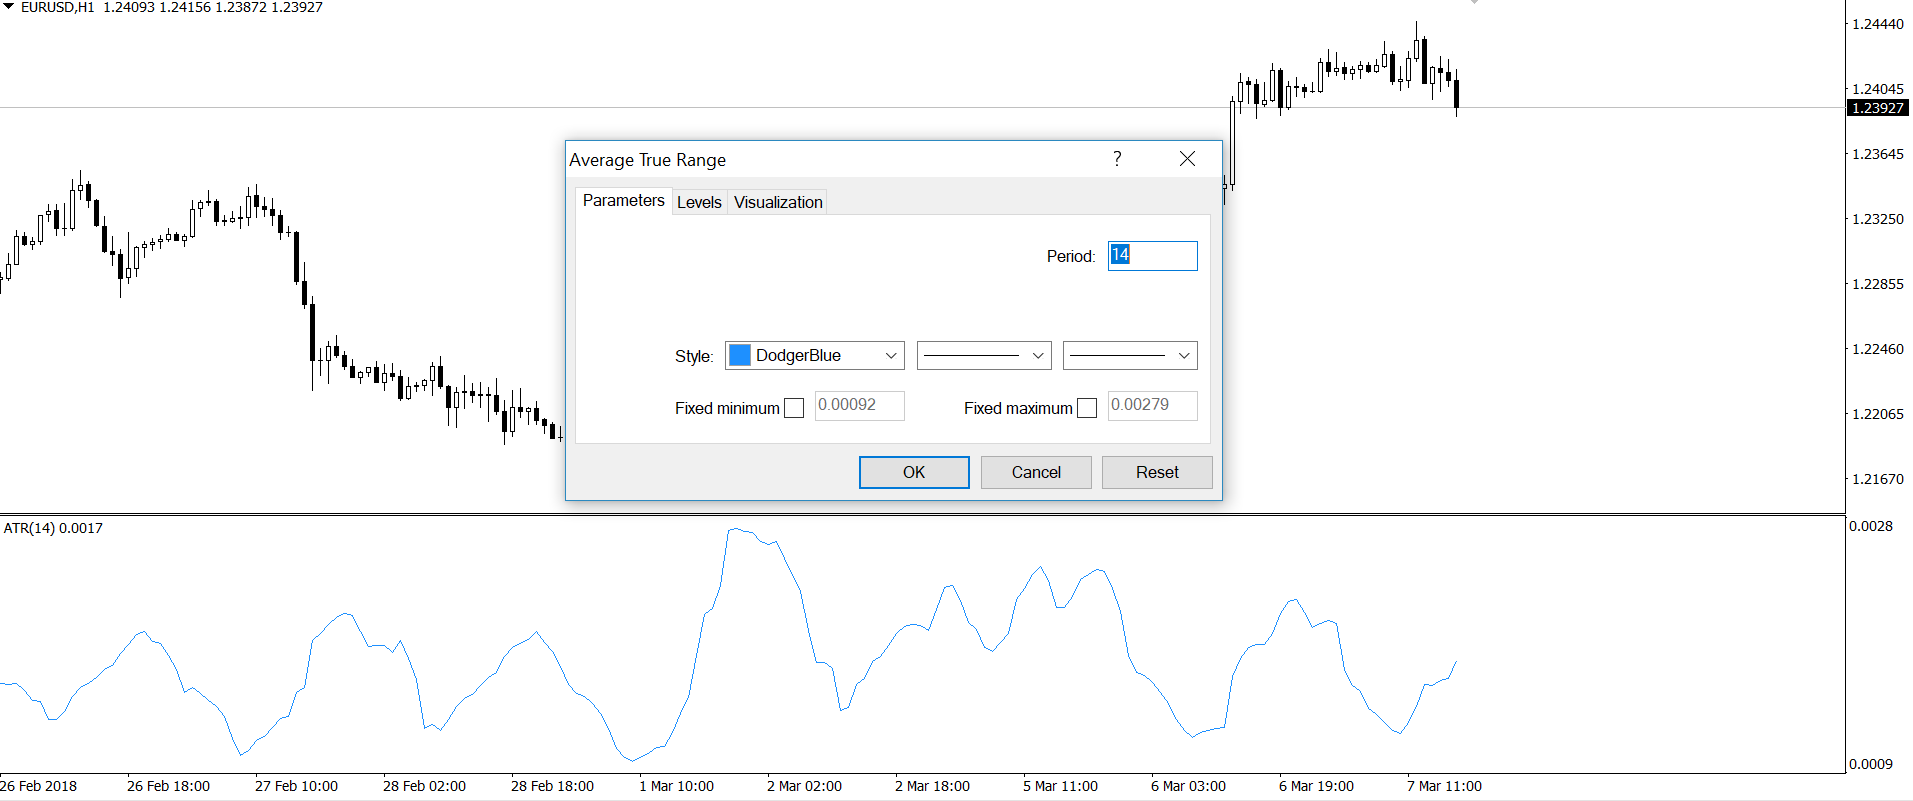The width and height of the screenshot is (1913, 801).
Task: Click the ATR(14) 0.0017 indicator label
Action: coord(53,528)
